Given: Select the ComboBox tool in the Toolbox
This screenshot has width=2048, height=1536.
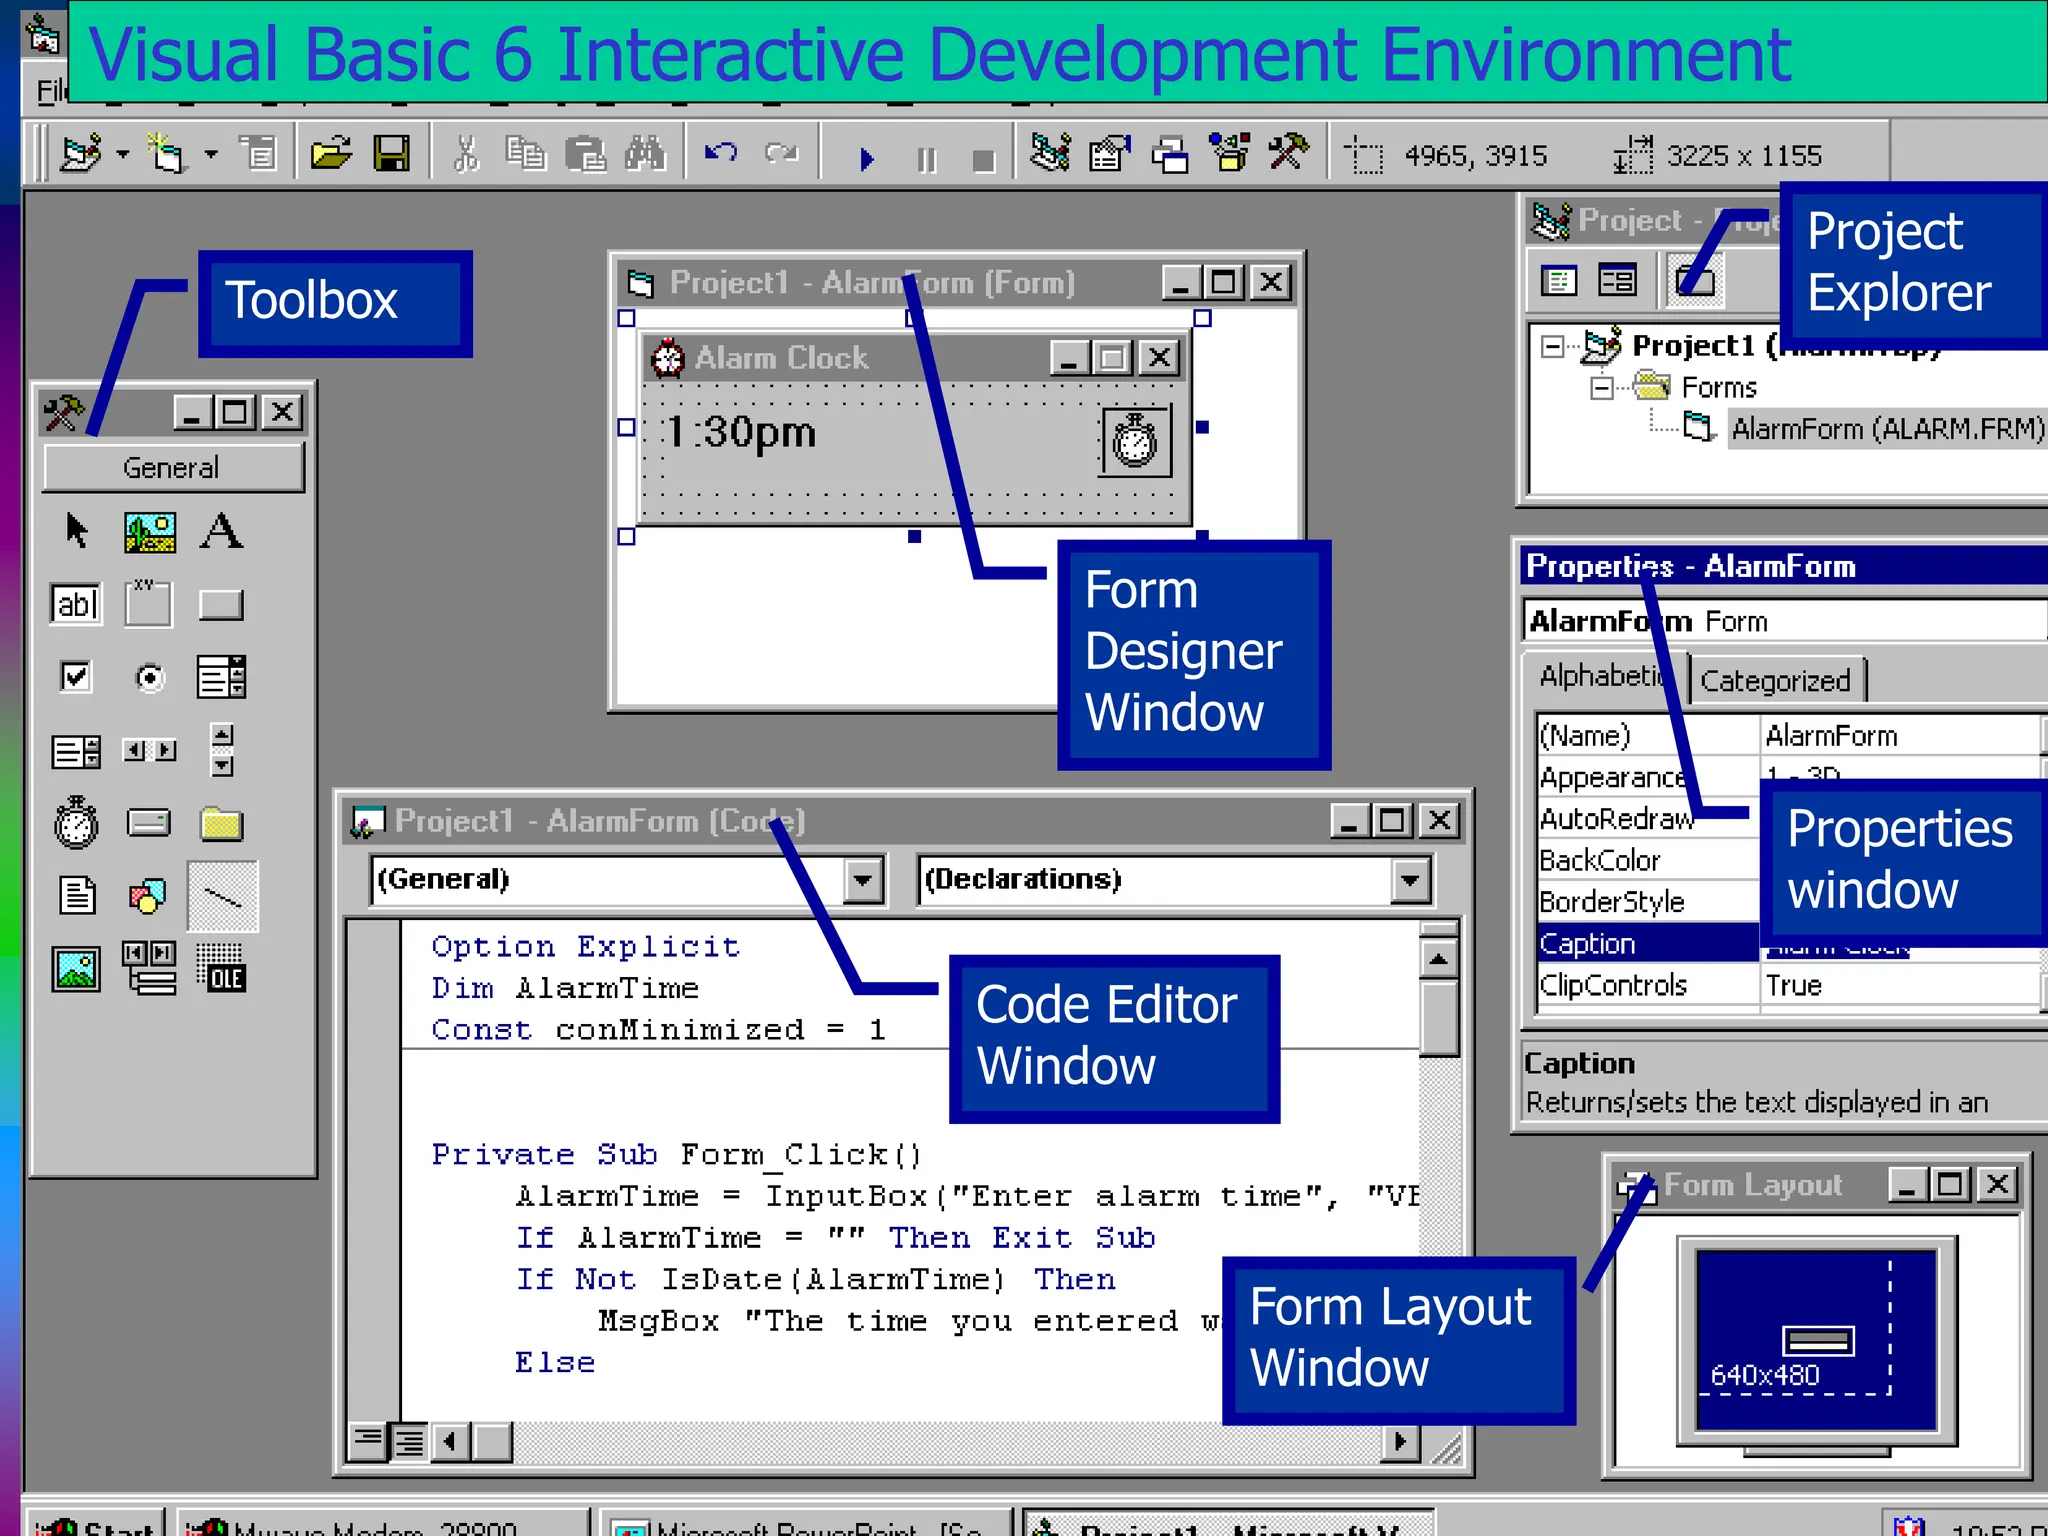Looking at the screenshot, I should coord(221,677).
